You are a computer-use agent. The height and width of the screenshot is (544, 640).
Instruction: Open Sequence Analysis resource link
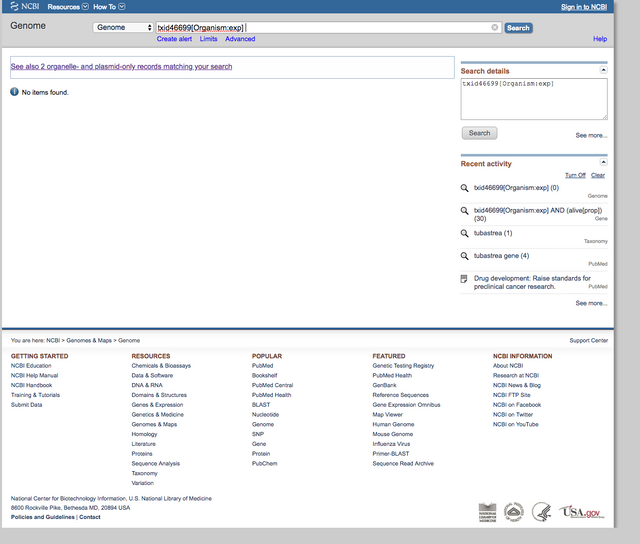pyautogui.click(x=156, y=464)
